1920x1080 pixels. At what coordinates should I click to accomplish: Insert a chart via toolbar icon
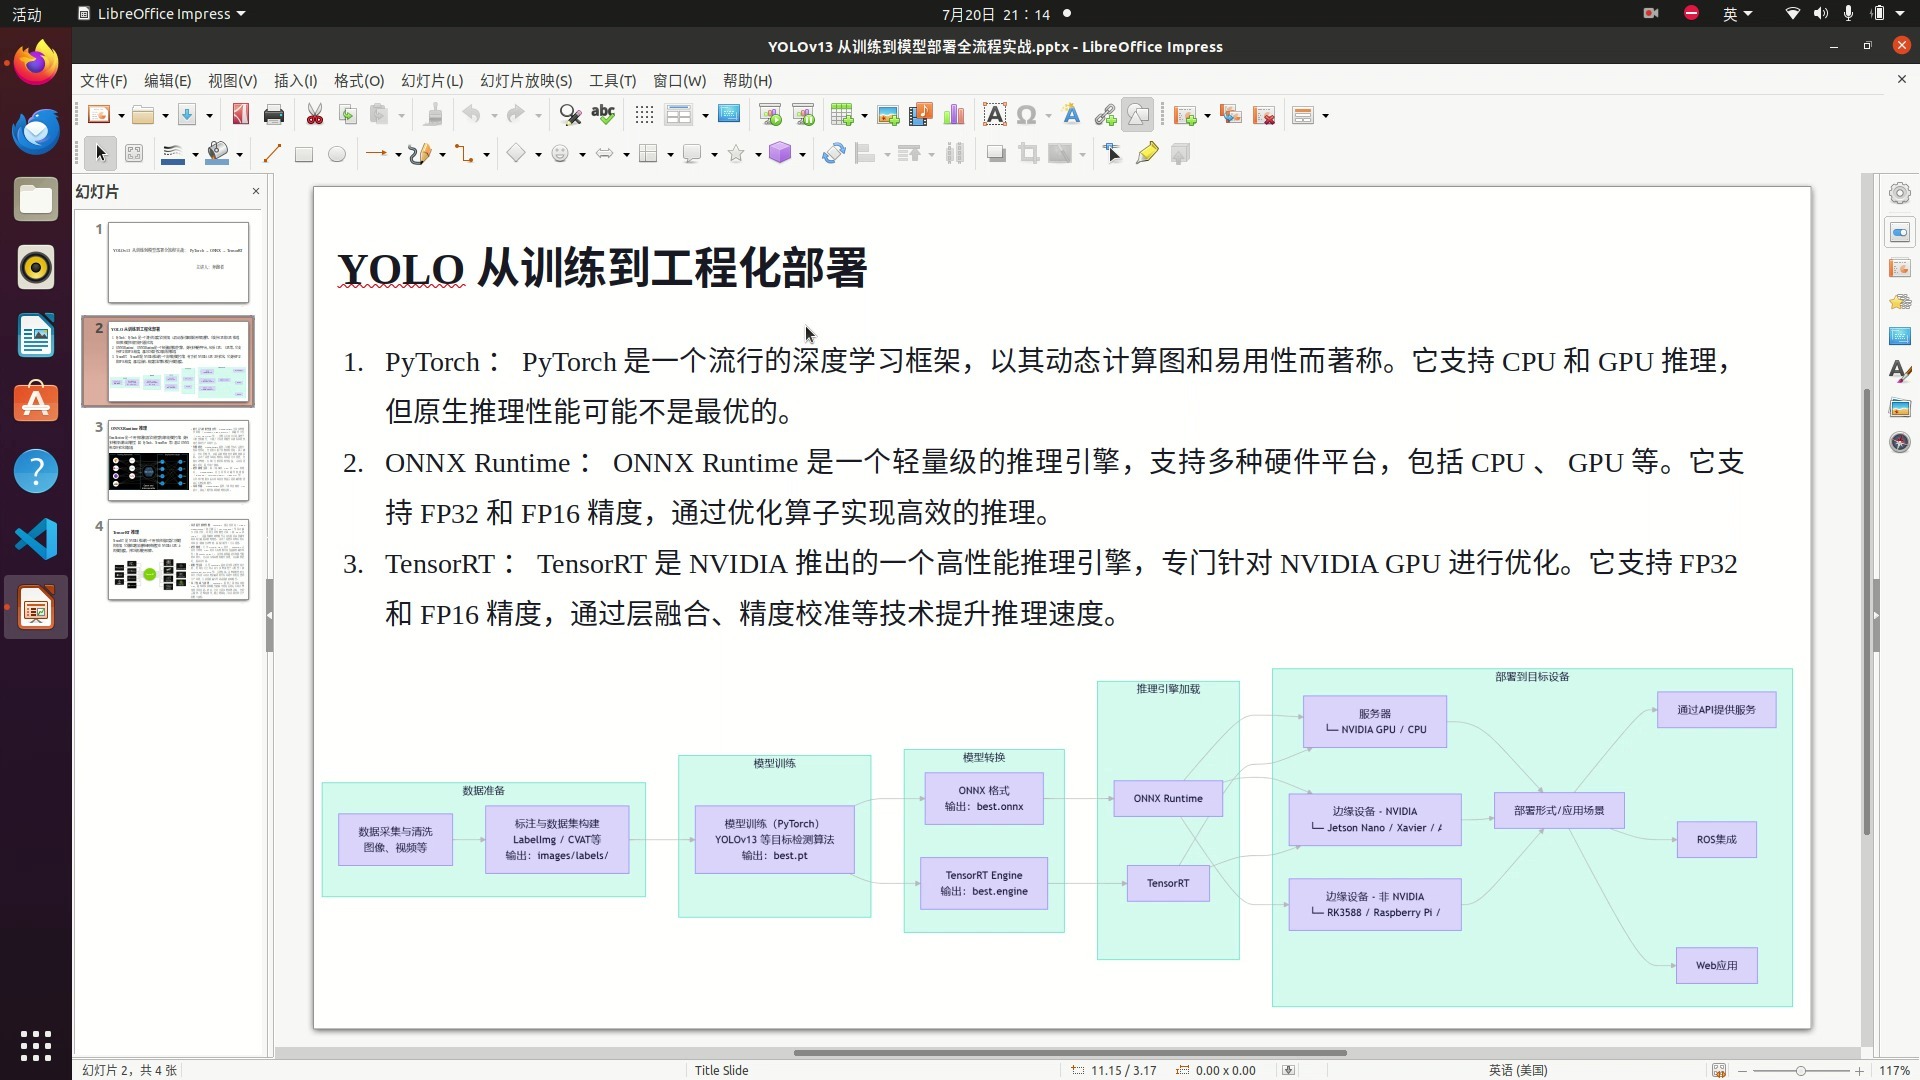pos(954,115)
